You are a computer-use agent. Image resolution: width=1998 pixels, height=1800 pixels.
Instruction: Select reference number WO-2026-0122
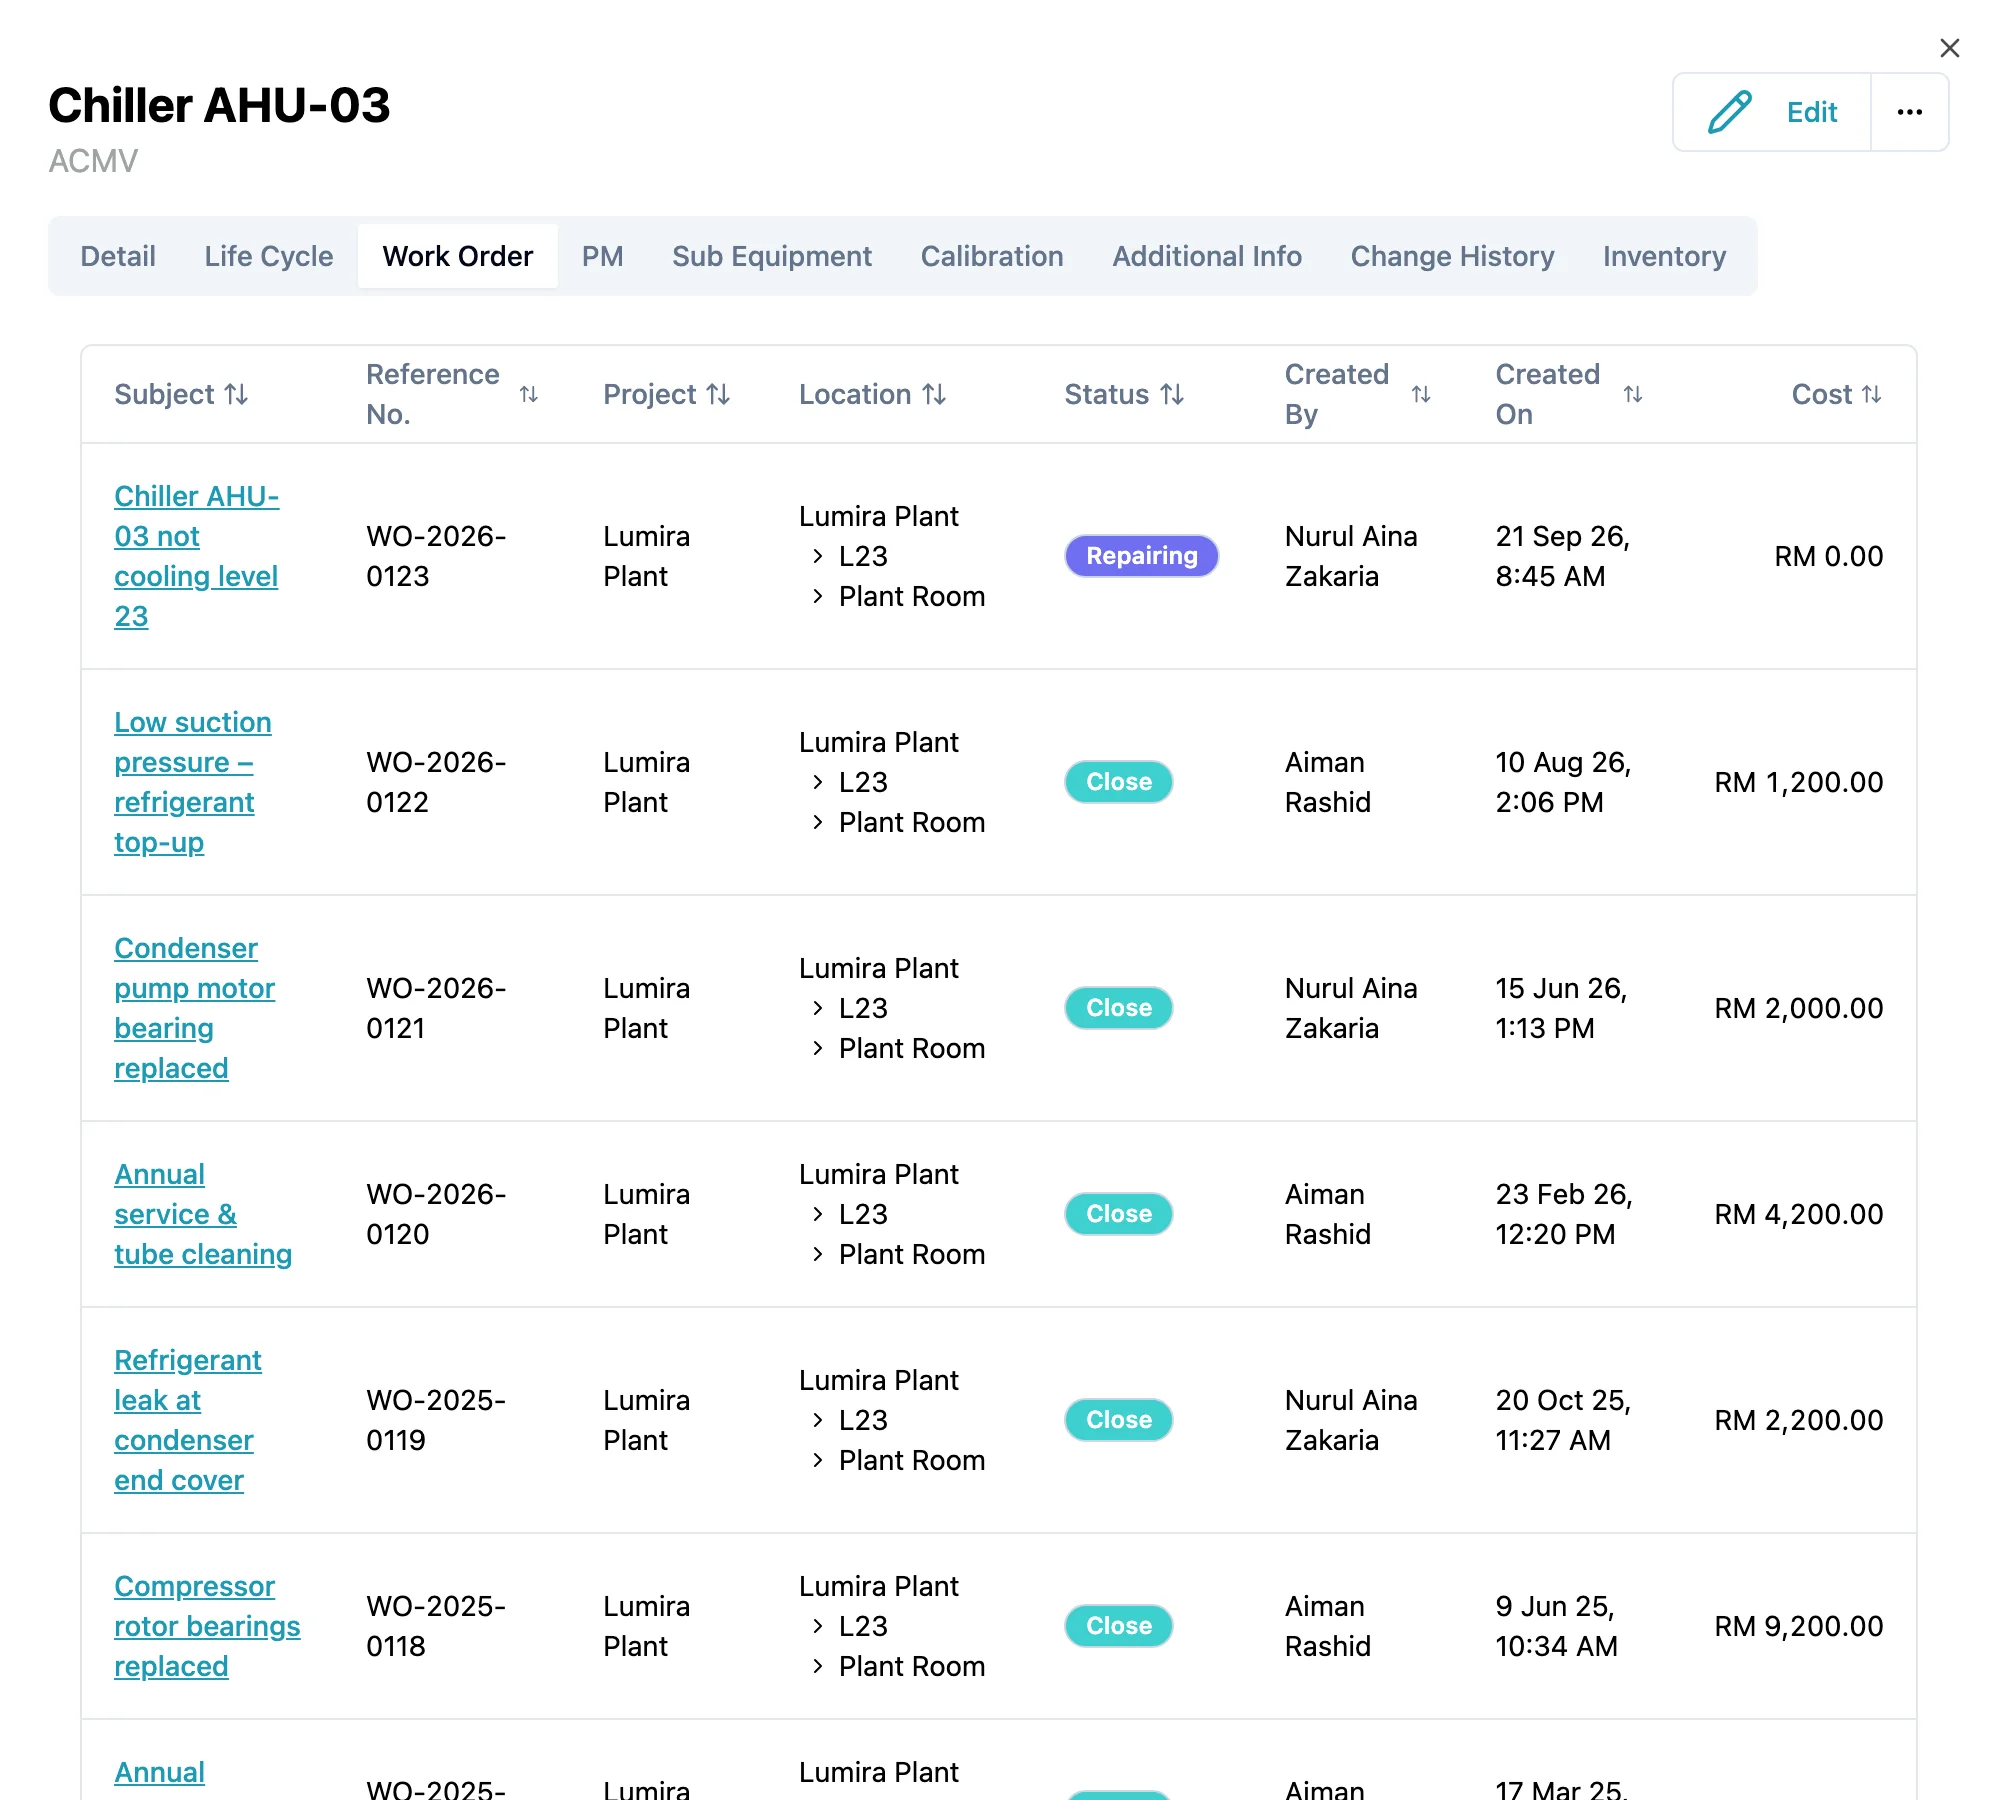pyautogui.click(x=436, y=782)
